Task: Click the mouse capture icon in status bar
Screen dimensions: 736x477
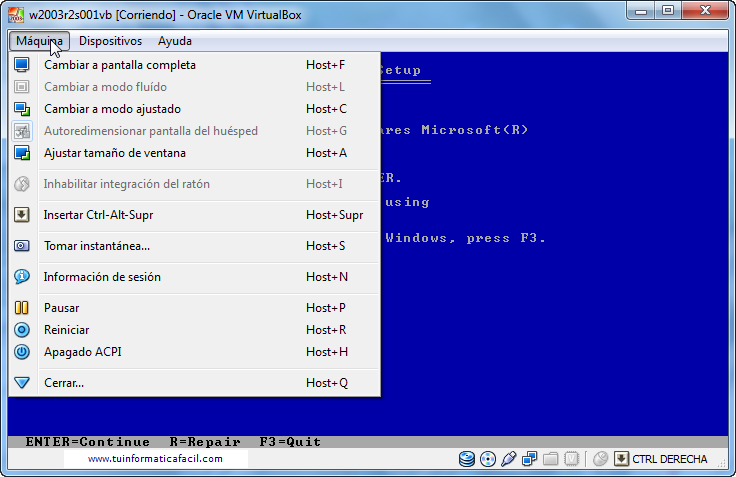Action: click(x=600, y=459)
